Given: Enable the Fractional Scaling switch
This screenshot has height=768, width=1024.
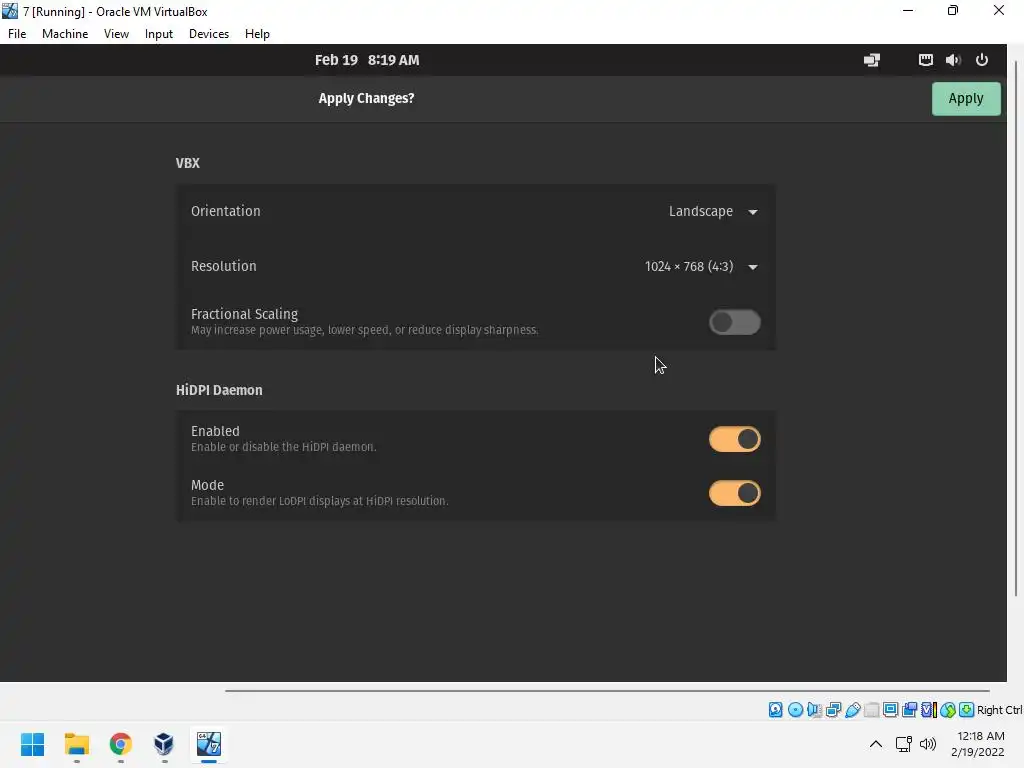Looking at the screenshot, I should (735, 322).
